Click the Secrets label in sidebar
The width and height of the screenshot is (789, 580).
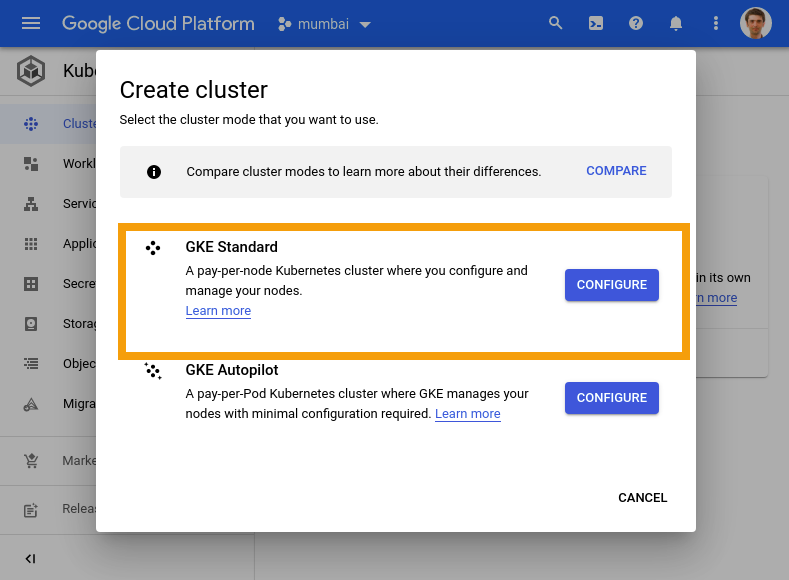(79, 284)
